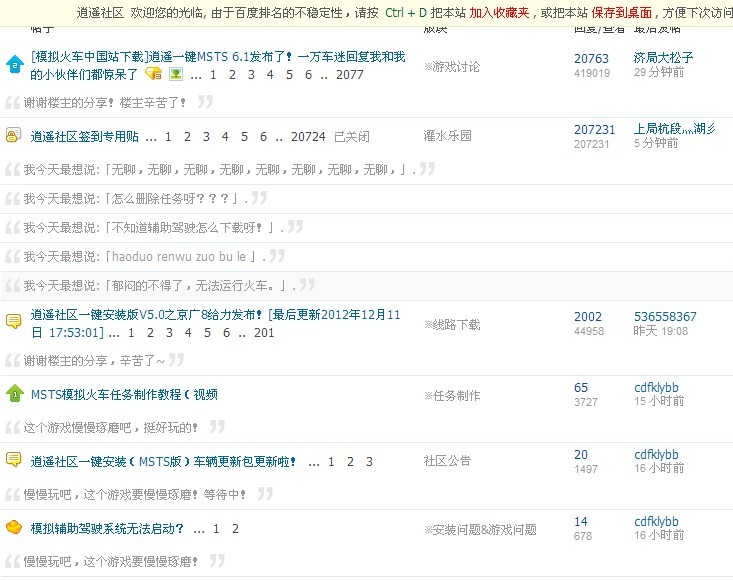The height and width of the screenshot is (580, 733).
Task: Click timestamp 29 分钟前
Action: 659,72
